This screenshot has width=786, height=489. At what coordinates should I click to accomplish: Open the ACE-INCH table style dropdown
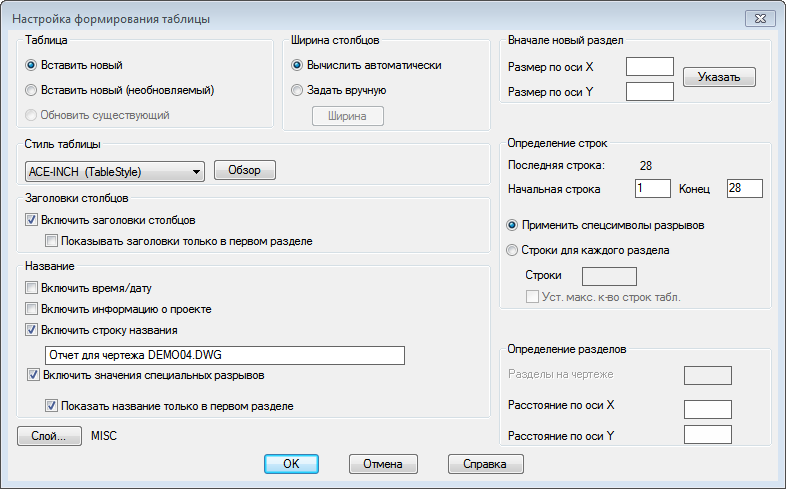(x=196, y=171)
